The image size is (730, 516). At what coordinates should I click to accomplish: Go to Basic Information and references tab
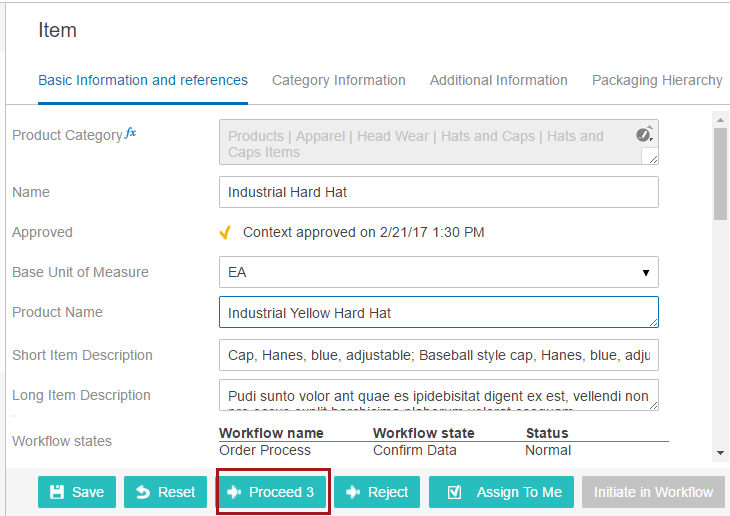[143, 80]
